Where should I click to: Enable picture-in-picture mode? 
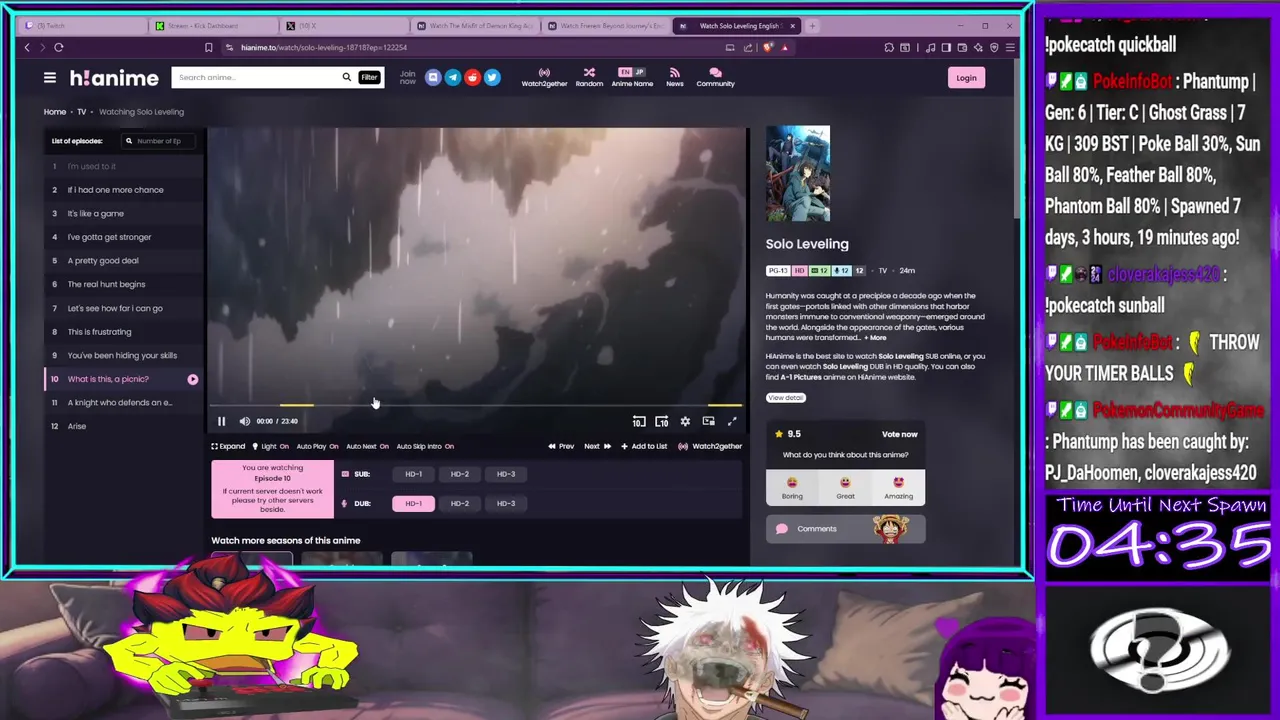point(708,421)
